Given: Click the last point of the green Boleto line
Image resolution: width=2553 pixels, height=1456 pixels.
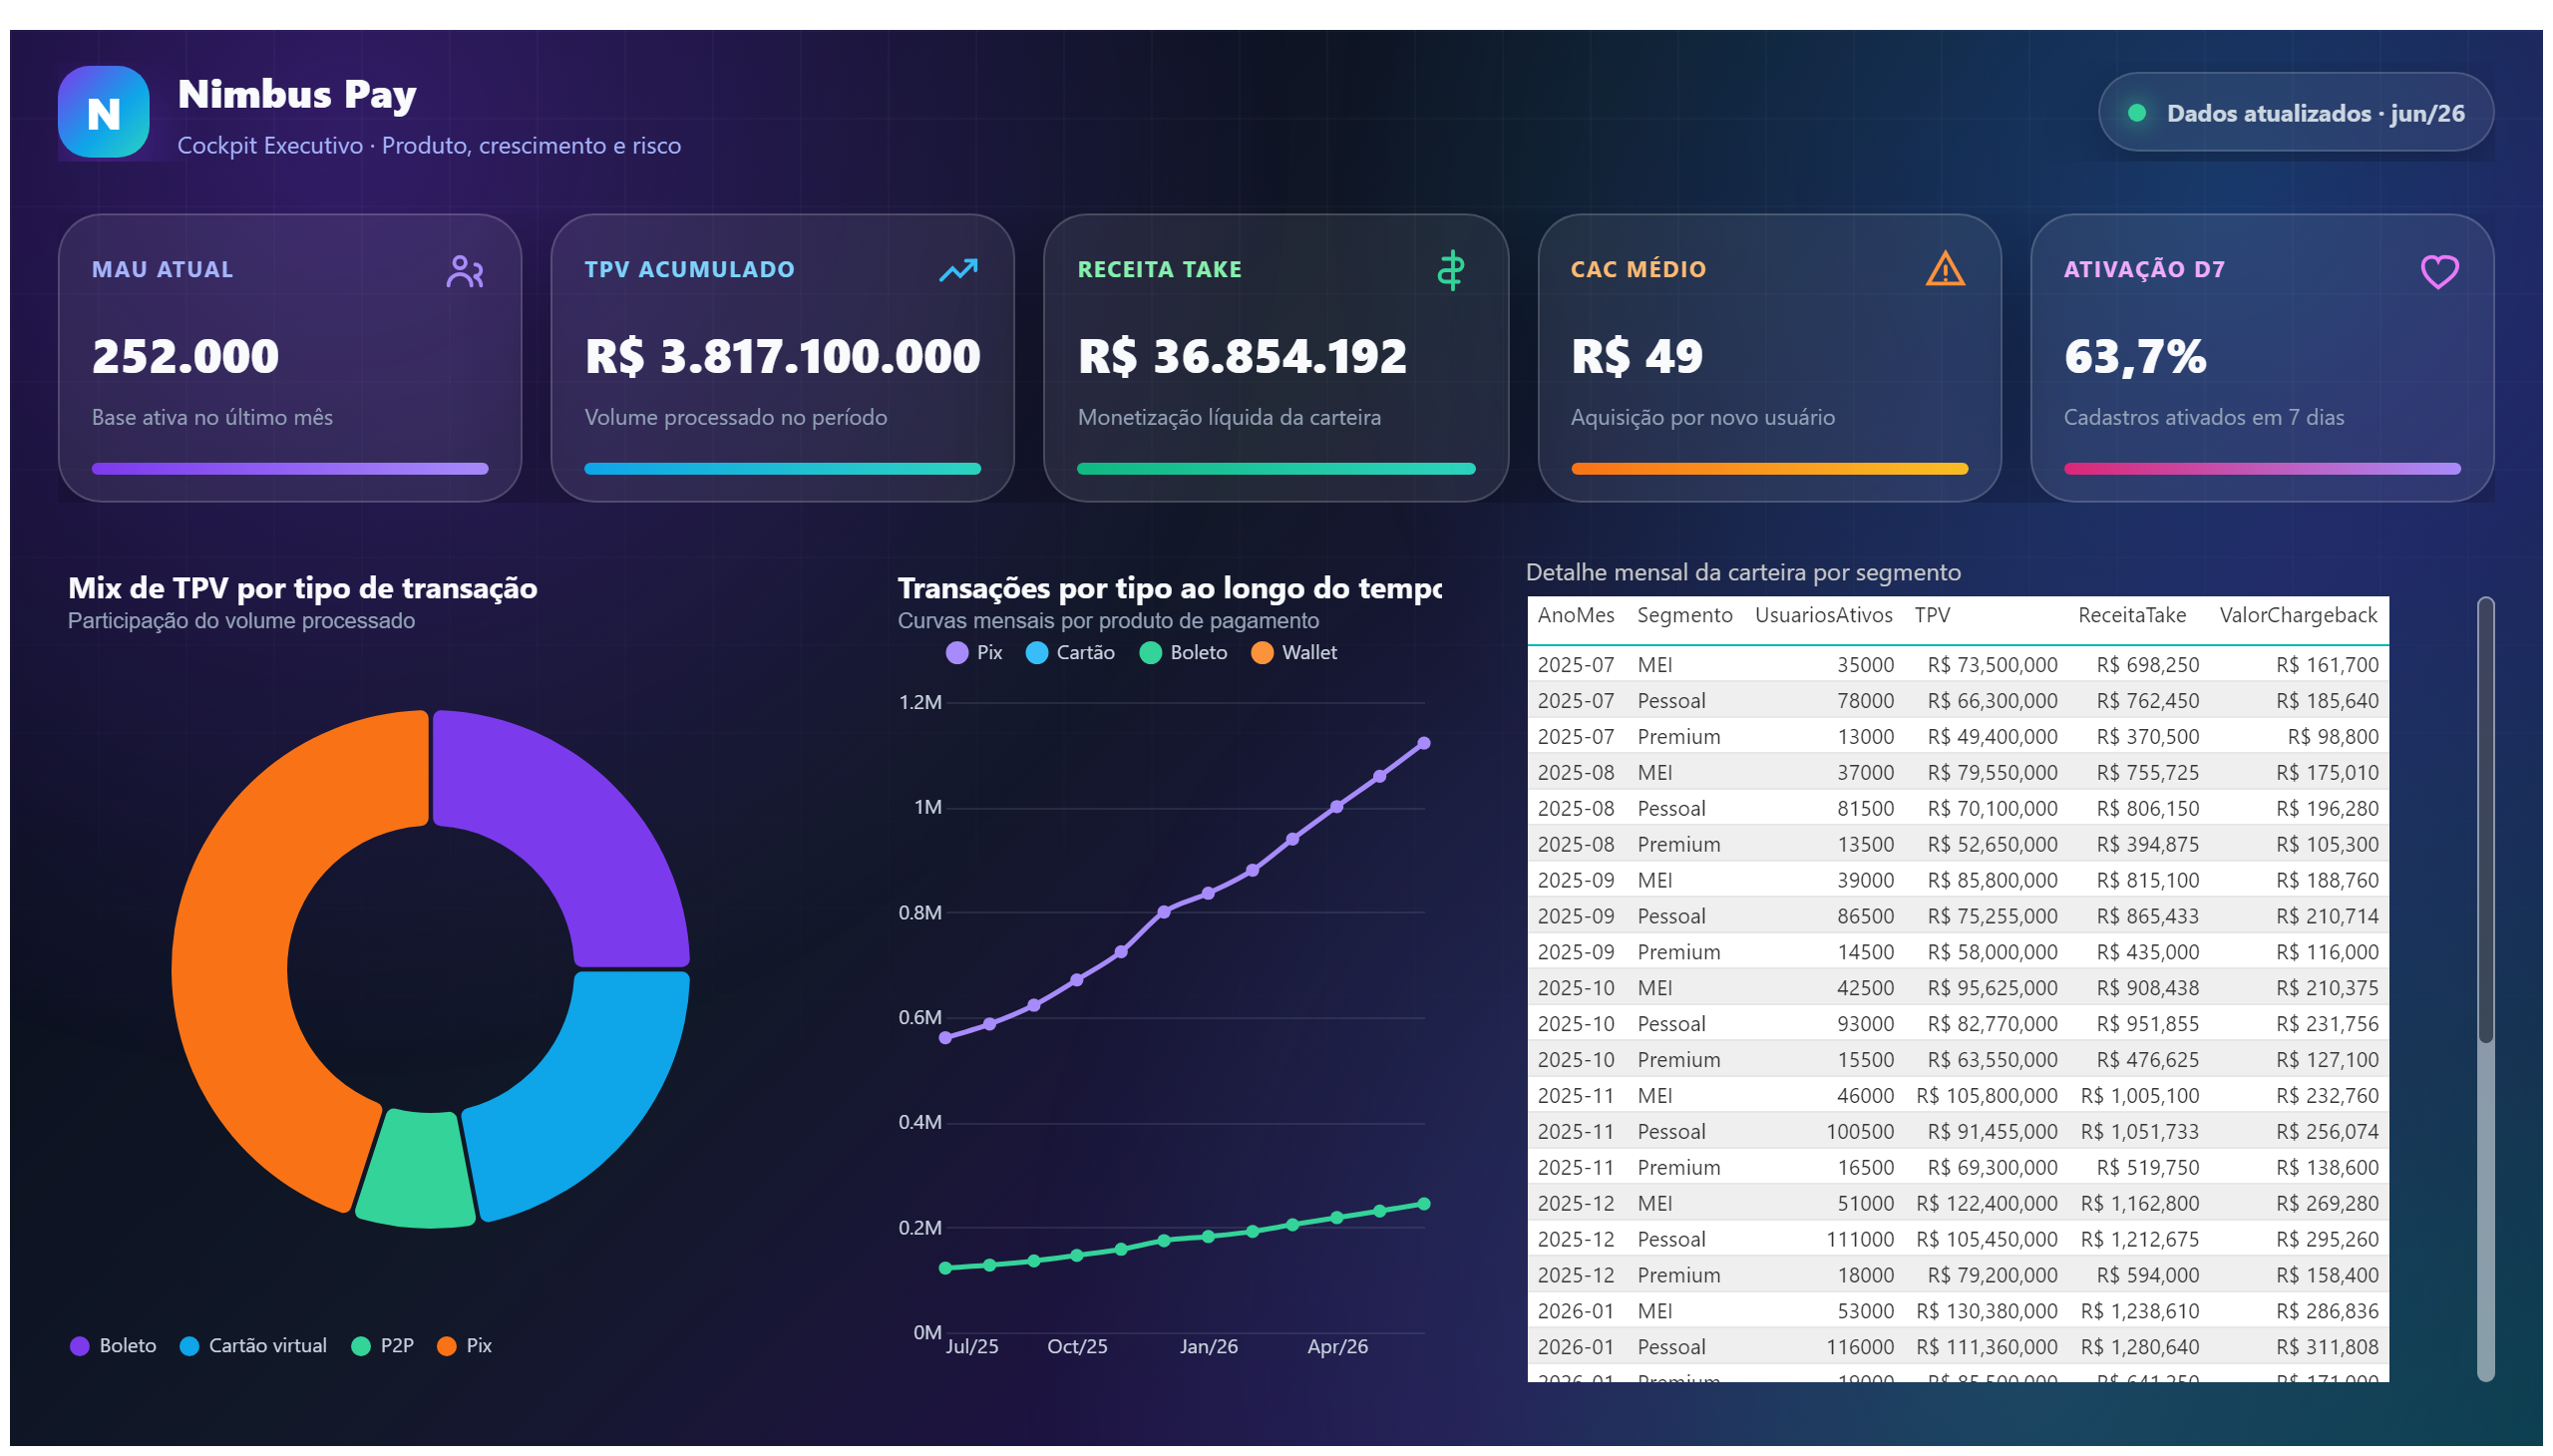Looking at the screenshot, I should coord(1424,1205).
